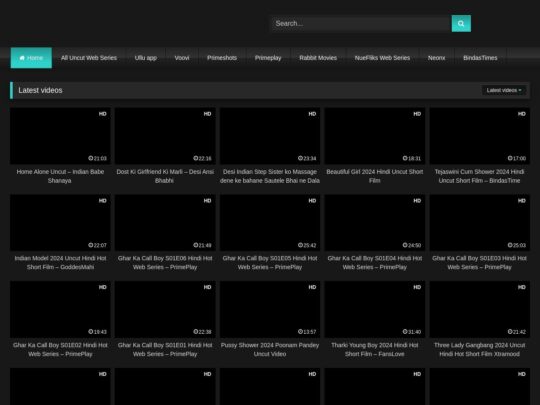This screenshot has width=540, height=405.
Task: Go to the Home tab
Action: click(x=31, y=58)
